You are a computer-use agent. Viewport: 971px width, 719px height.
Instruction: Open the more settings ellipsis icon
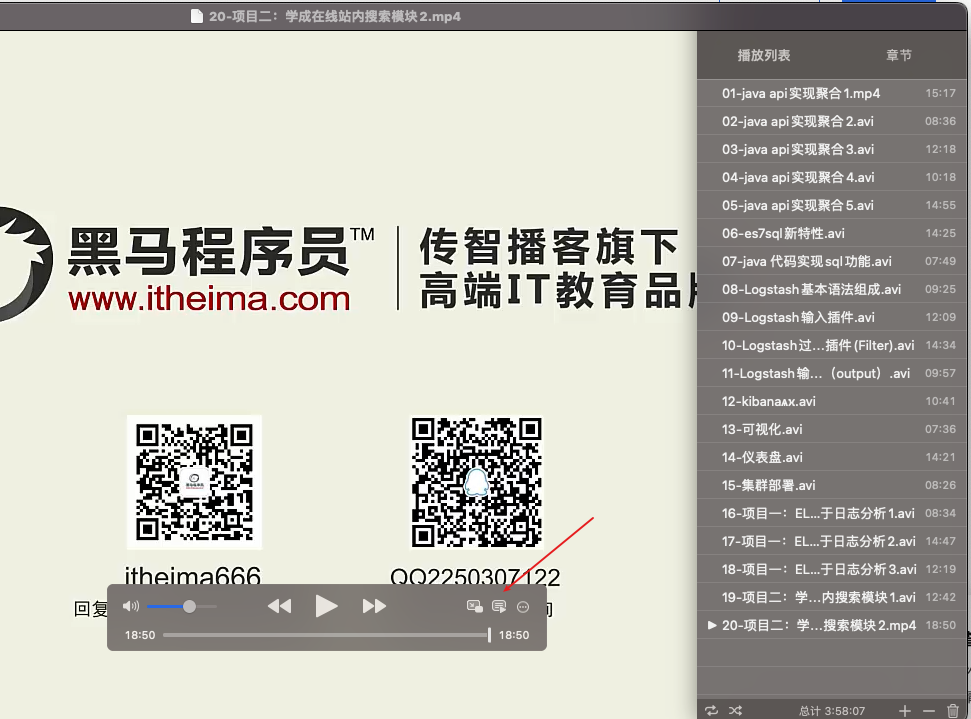523,606
